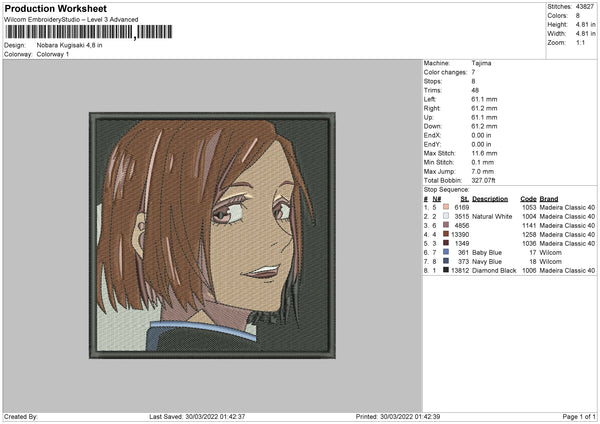
Task: Click the mauve color swatch in row 3
Action: (446, 225)
